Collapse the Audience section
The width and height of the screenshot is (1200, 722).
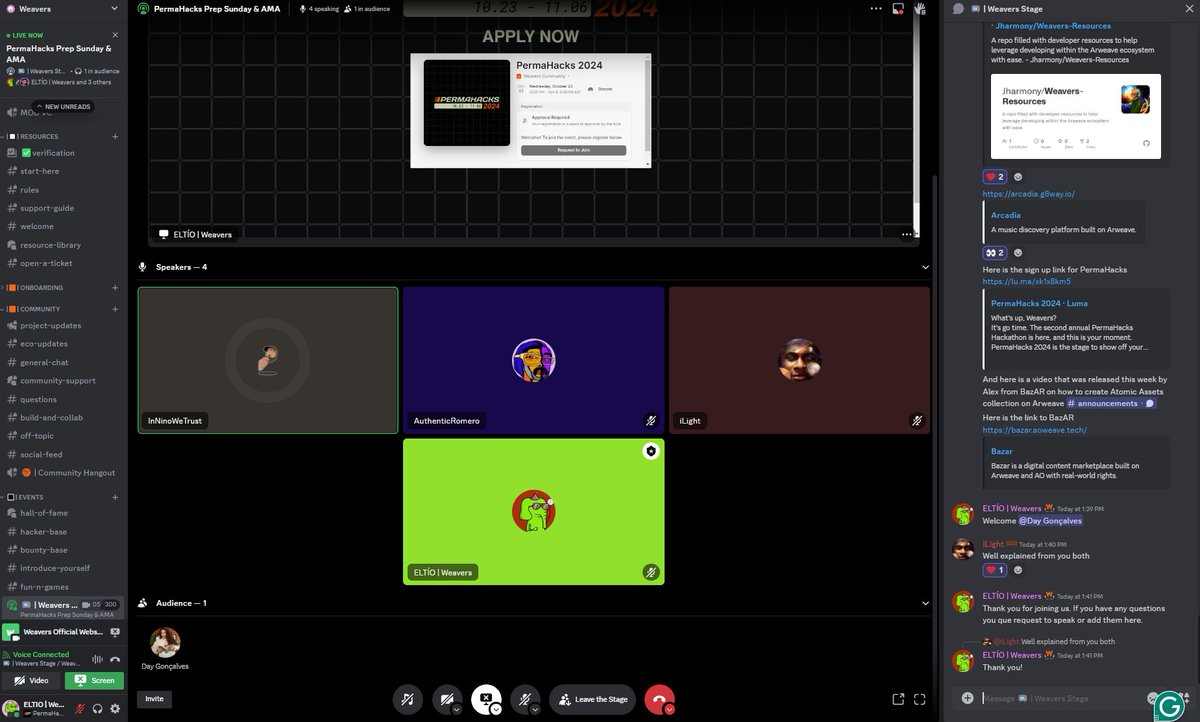[x=925, y=603]
